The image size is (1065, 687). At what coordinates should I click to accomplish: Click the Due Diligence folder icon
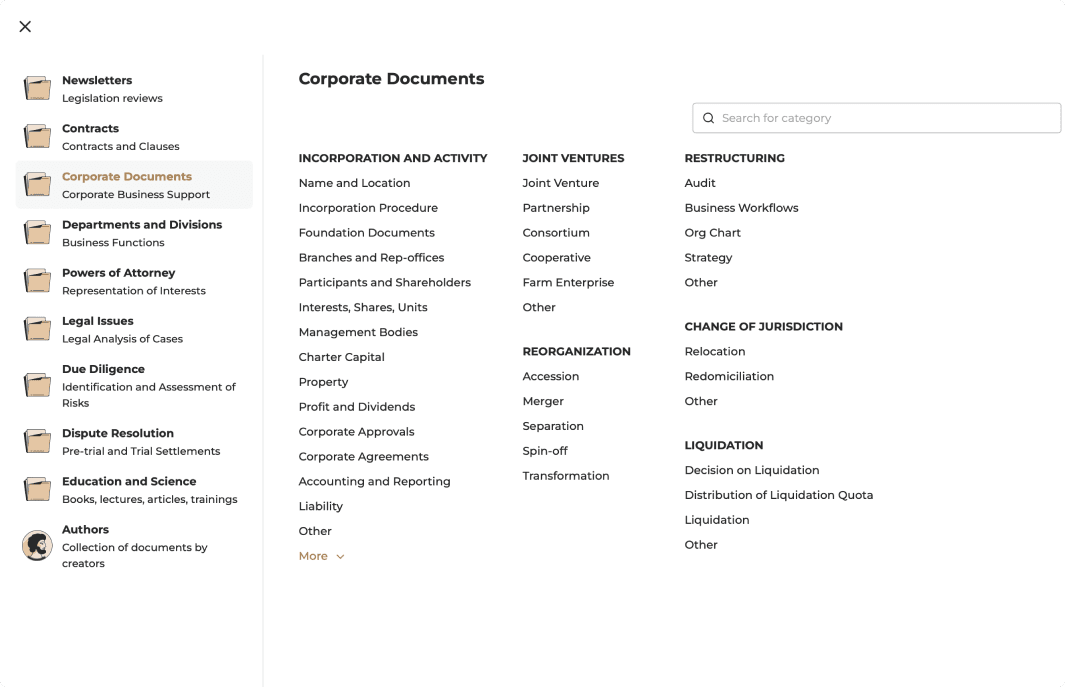pyautogui.click(x=37, y=384)
